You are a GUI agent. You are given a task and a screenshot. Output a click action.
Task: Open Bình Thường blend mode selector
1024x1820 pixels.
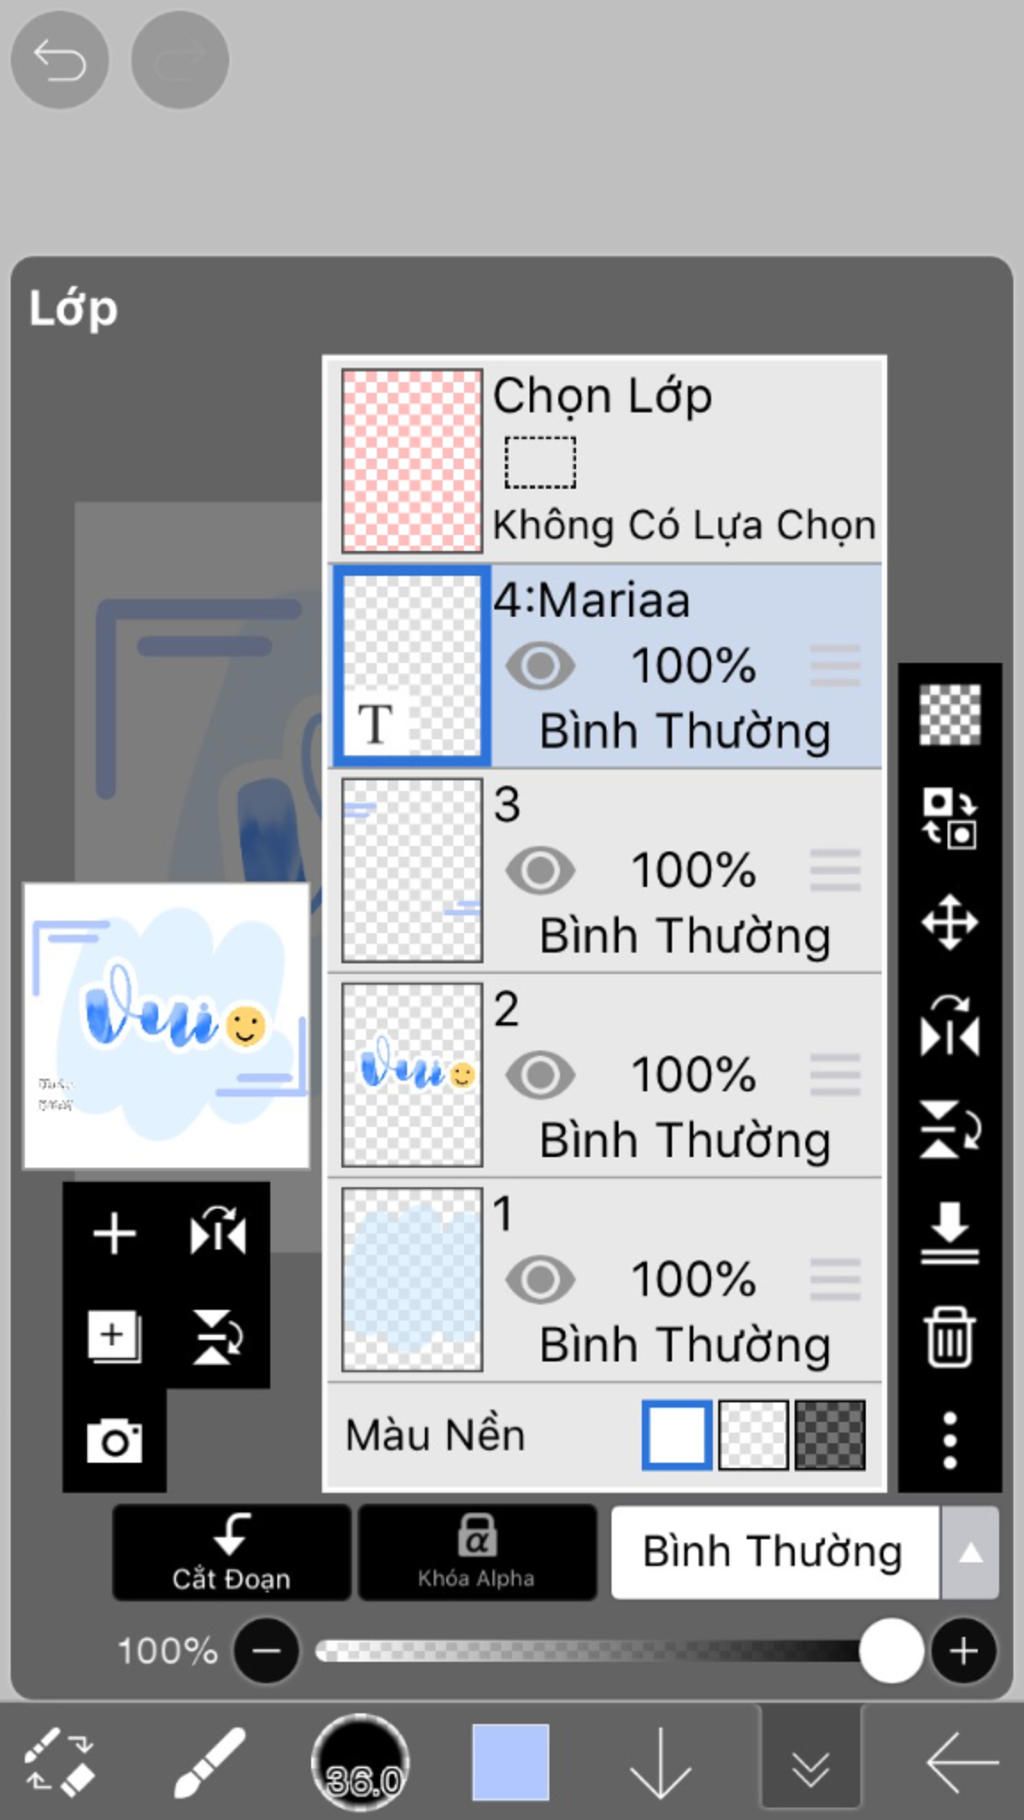773,1553
